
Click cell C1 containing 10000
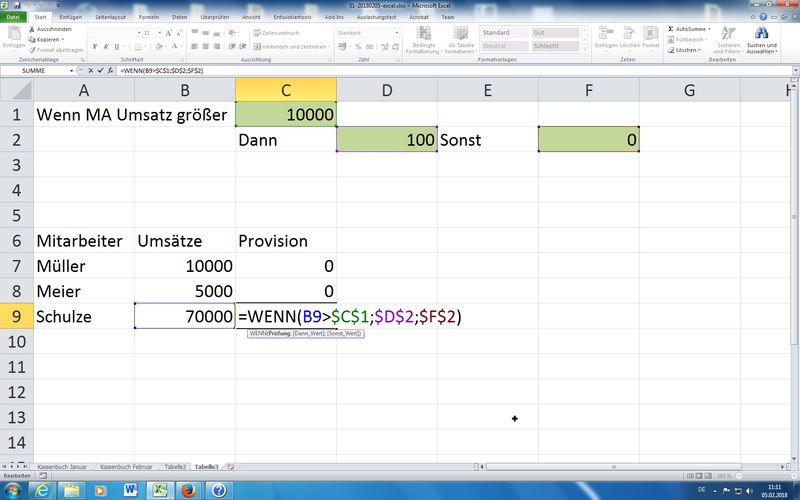pyautogui.click(x=286, y=114)
